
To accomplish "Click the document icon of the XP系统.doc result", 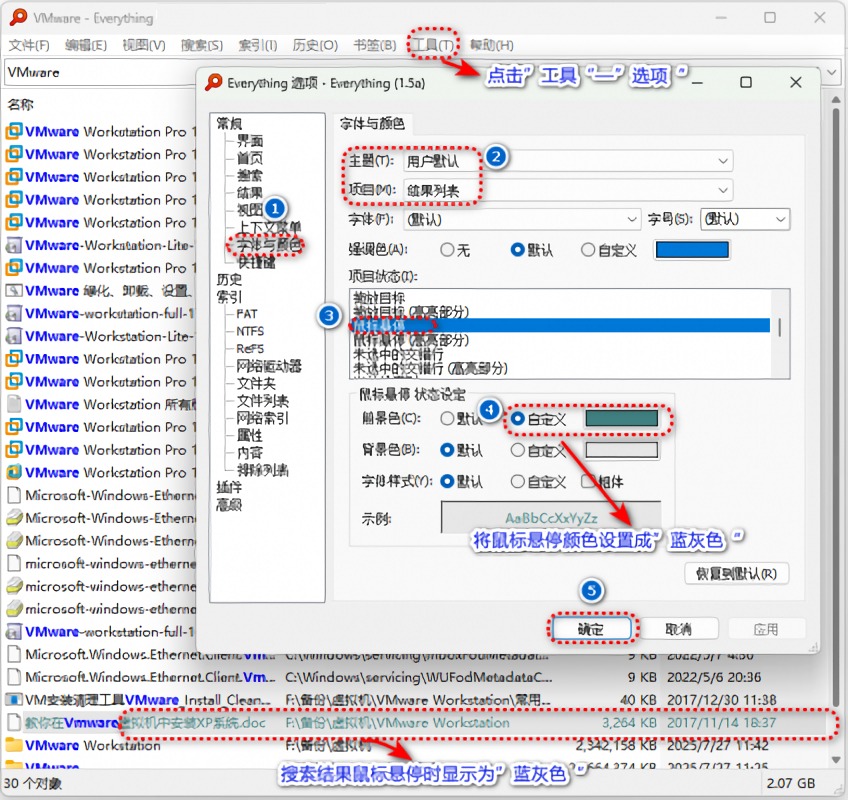I will pos(15,722).
